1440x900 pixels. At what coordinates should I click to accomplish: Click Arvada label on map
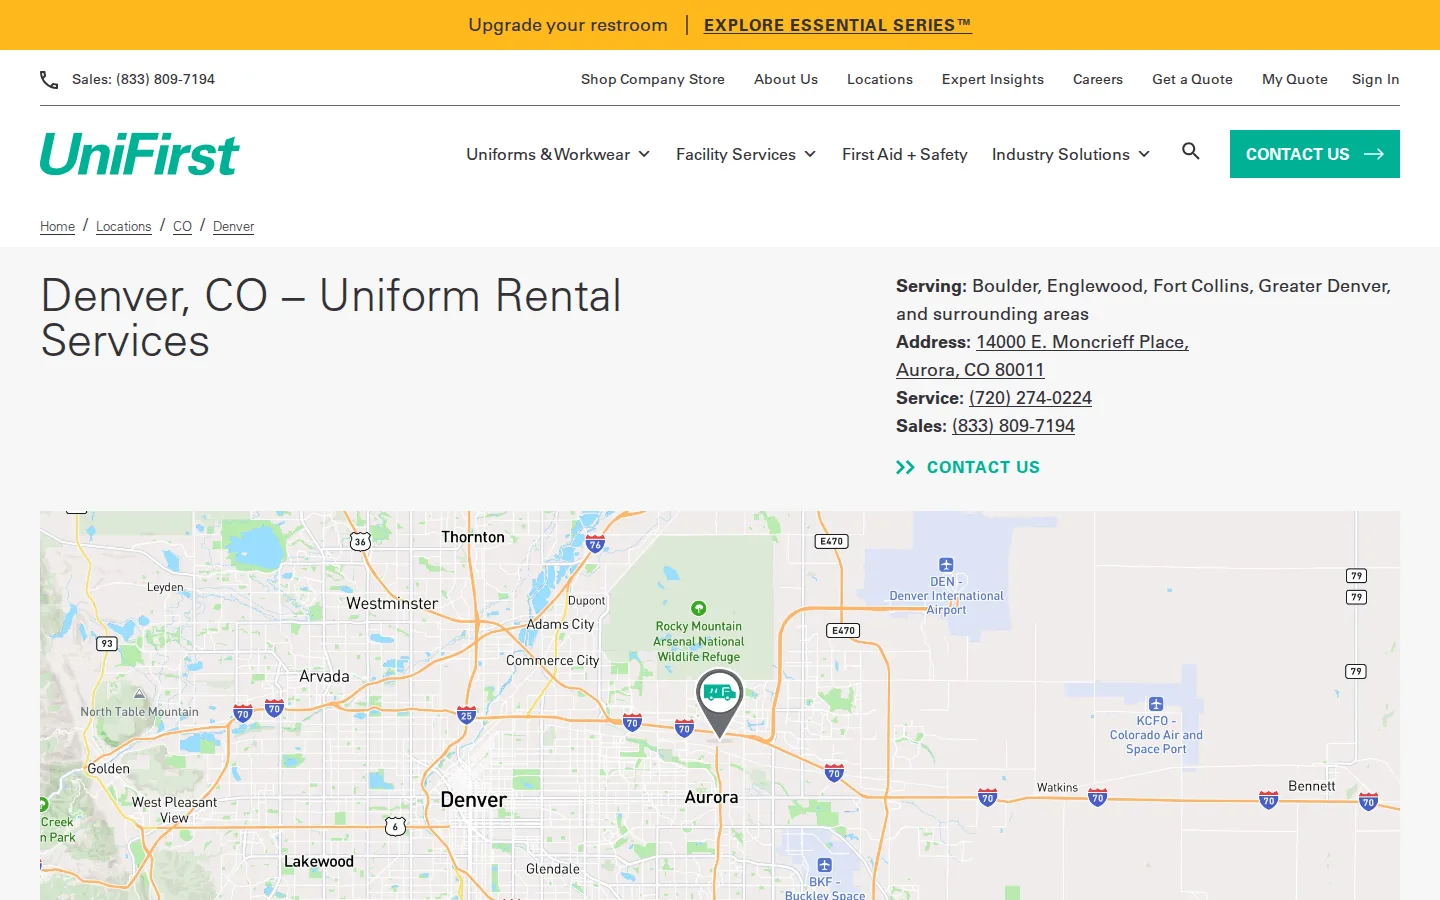[324, 676]
